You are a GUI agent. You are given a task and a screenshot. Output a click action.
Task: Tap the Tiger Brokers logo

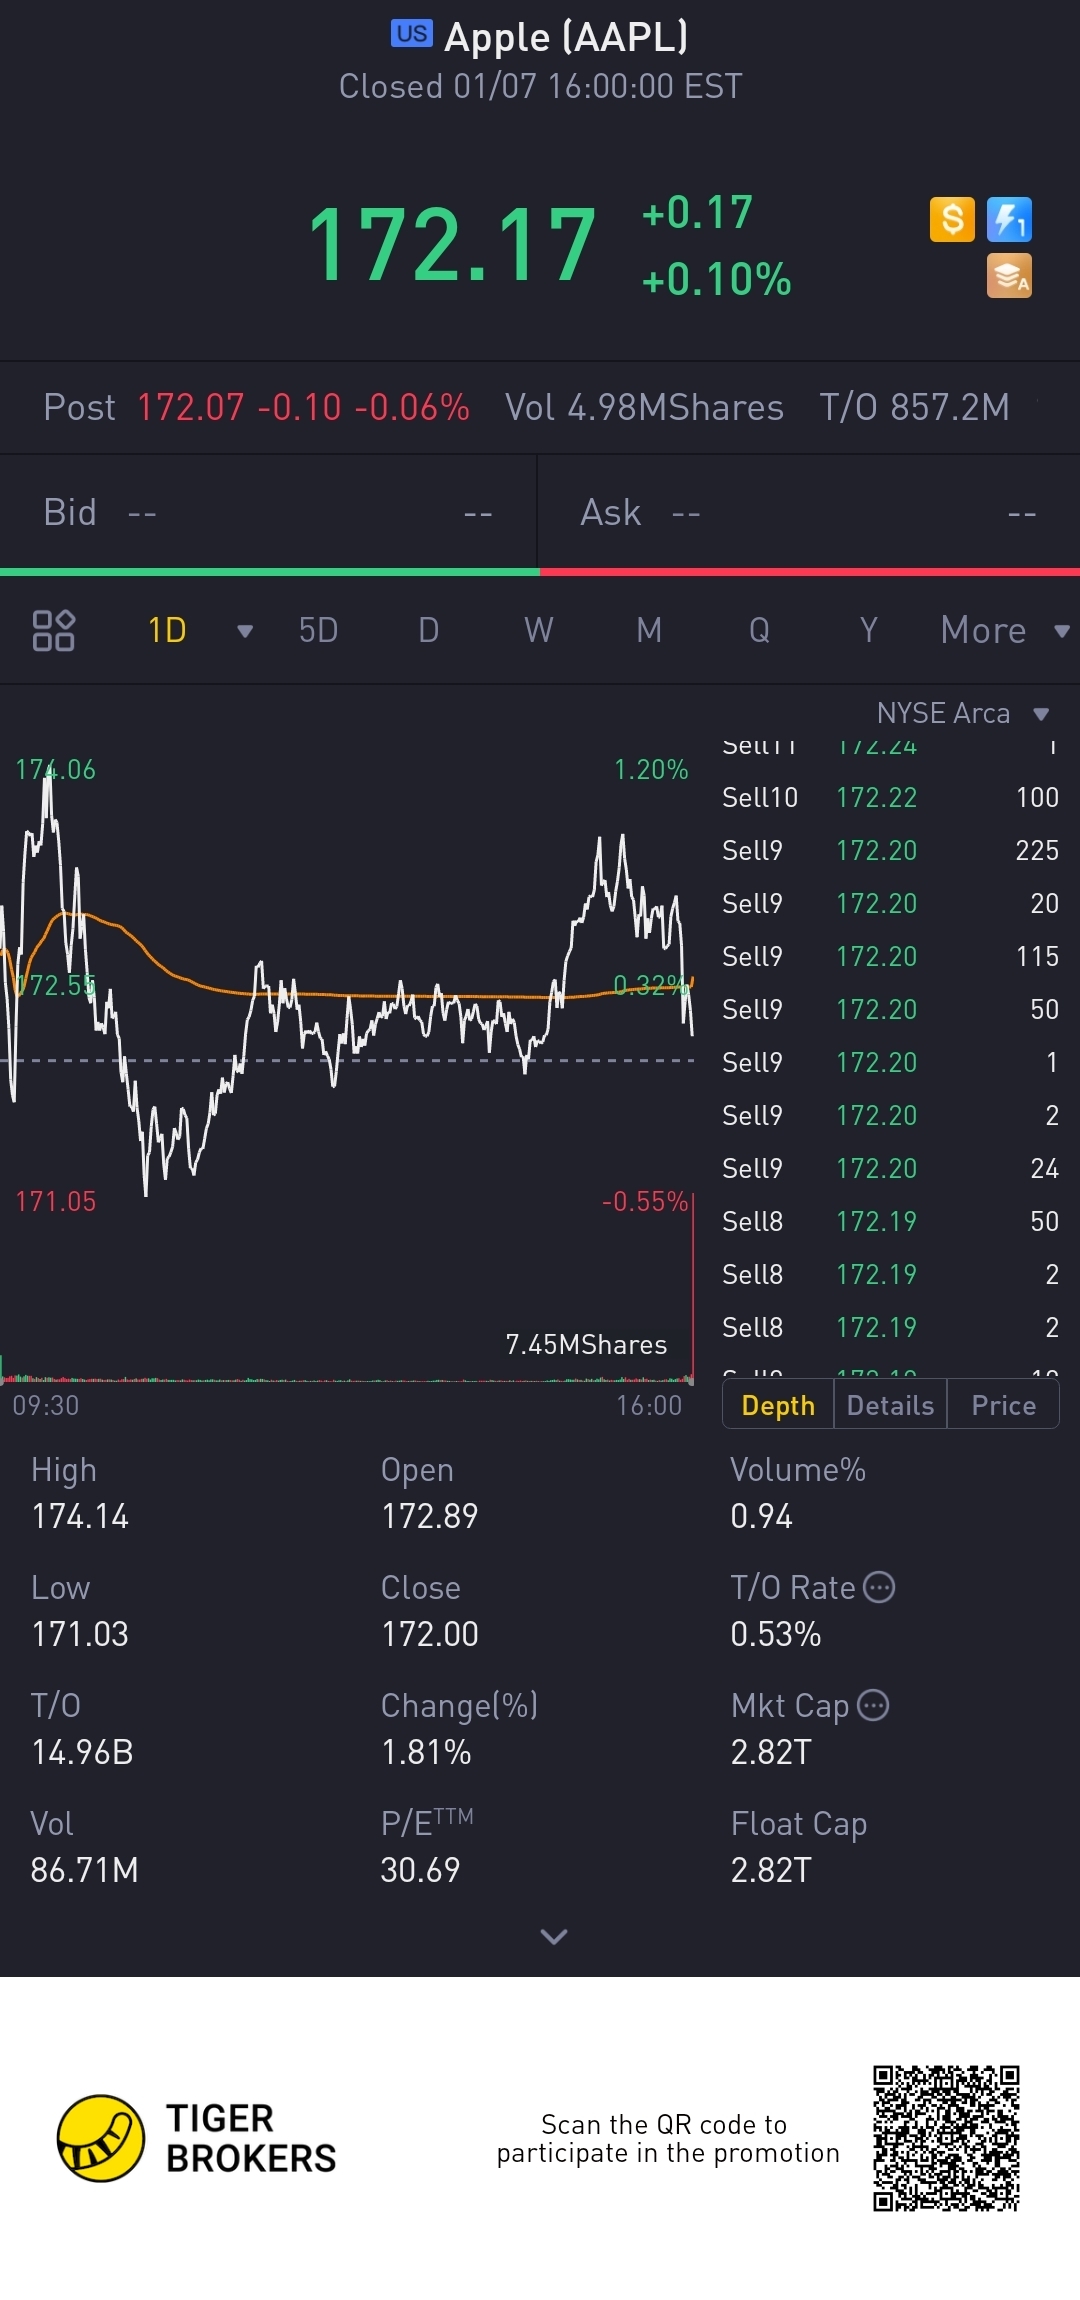[100, 2138]
